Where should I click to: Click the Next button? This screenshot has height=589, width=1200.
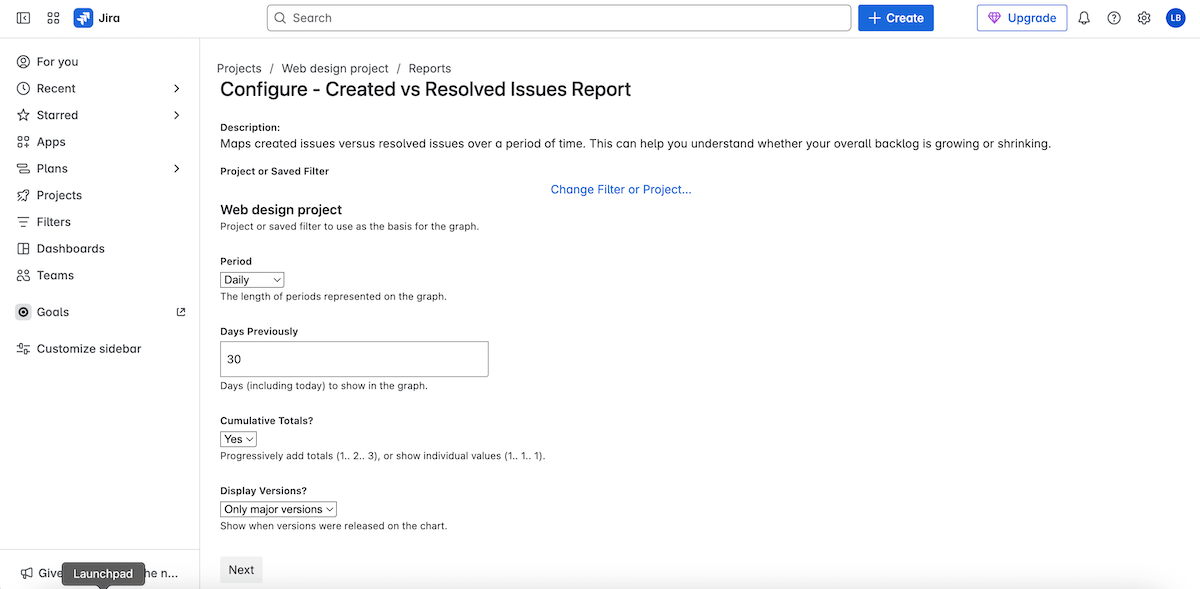(241, 570)
